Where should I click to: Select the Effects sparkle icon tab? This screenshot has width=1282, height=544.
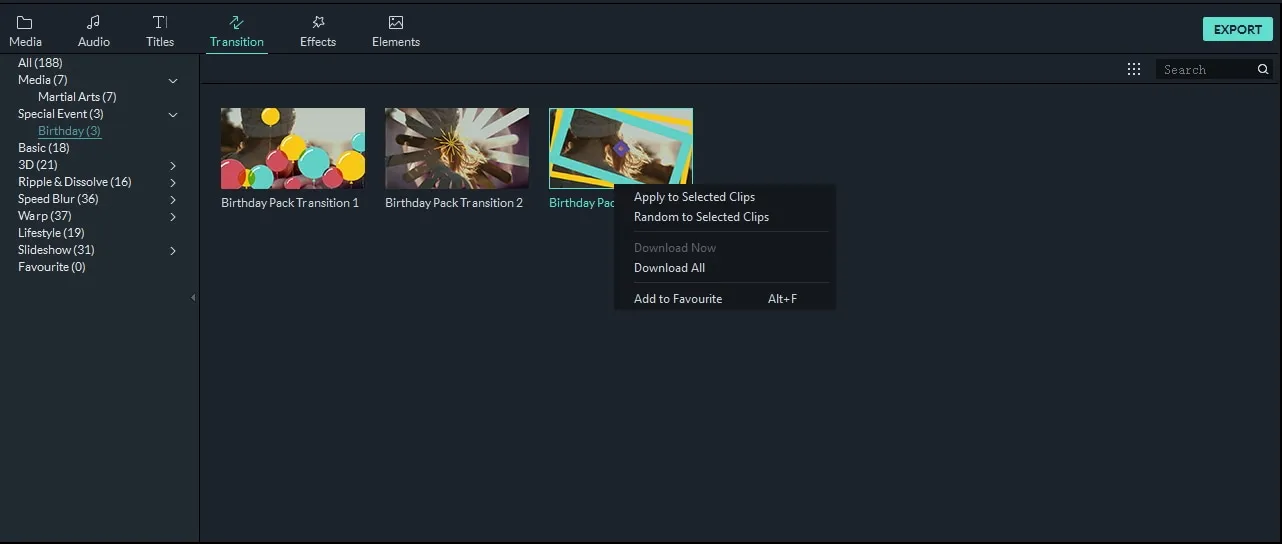click(318, 31)
